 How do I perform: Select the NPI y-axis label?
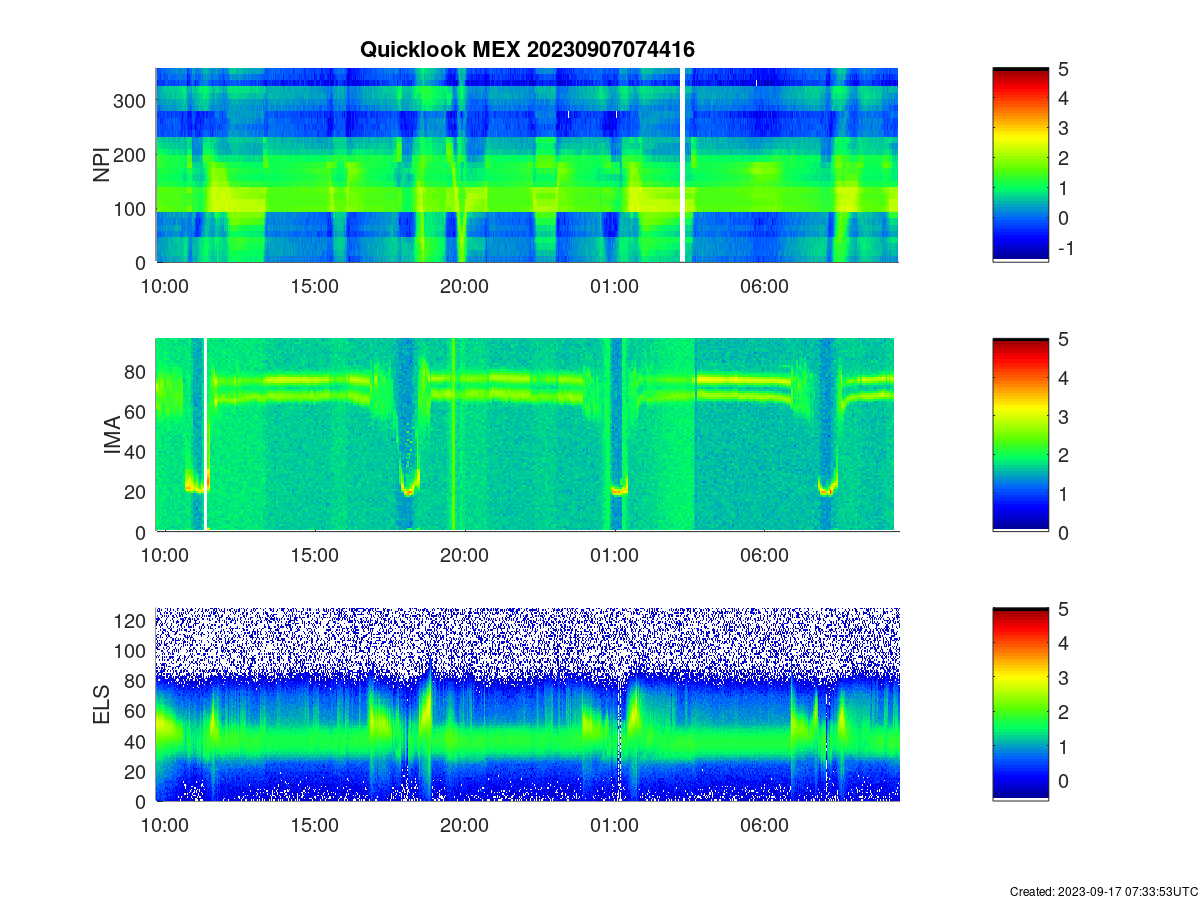point(101,165)
